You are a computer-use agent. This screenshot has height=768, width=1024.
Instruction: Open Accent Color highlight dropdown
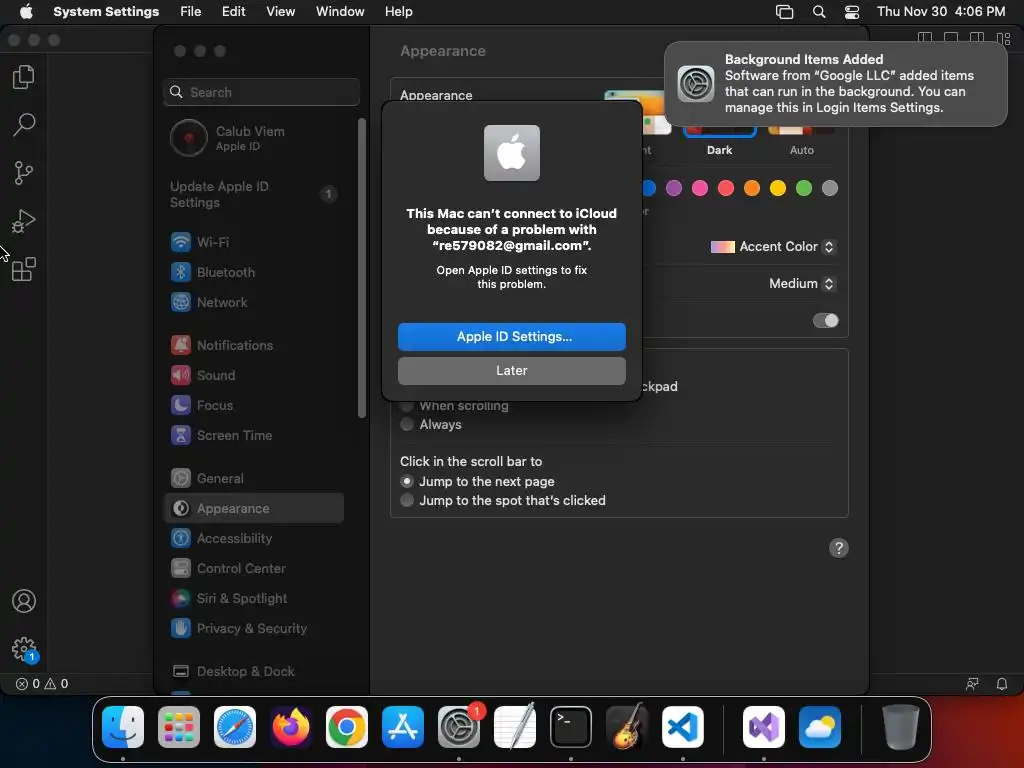pyautogui.click(x=773, y=247)
